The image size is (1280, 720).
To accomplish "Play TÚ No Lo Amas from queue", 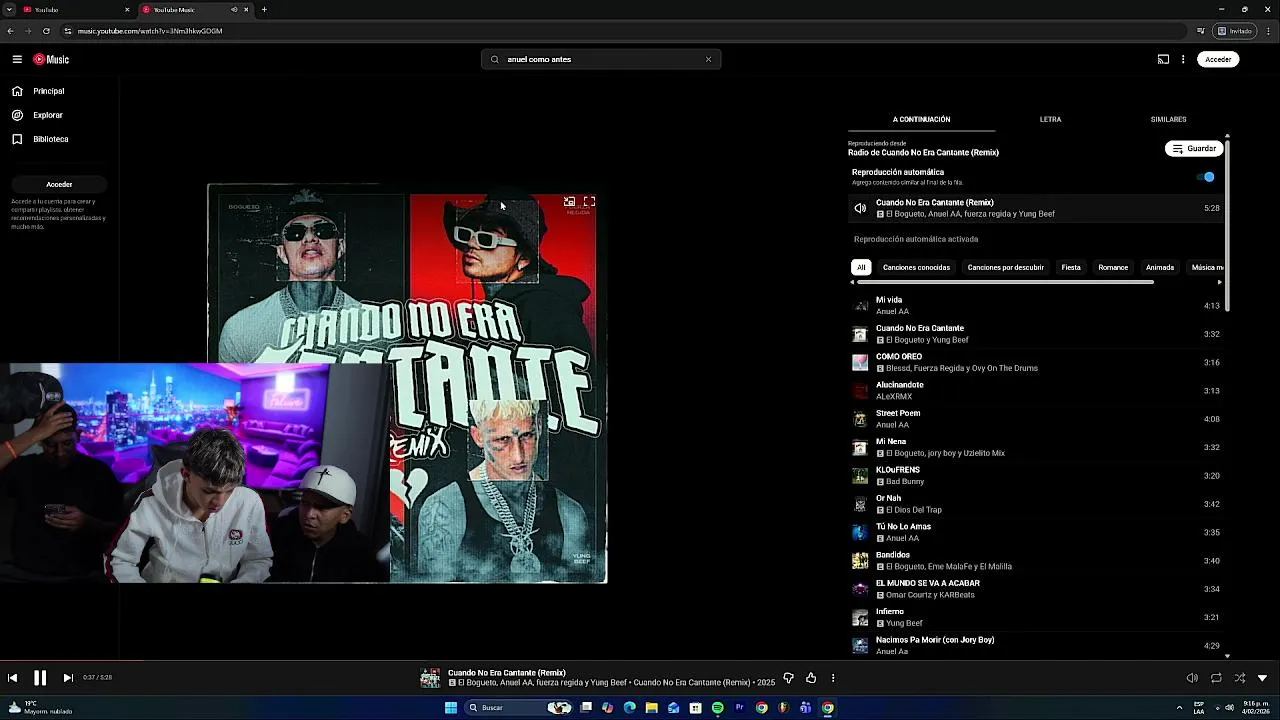I will [x=1036, y=532].
